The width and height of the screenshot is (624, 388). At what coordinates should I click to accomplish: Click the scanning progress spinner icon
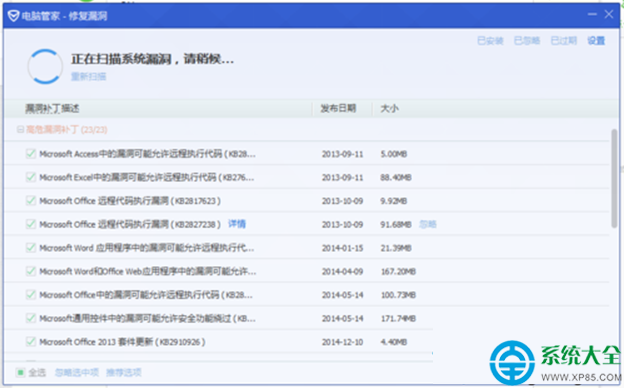(x=45, y=66)
